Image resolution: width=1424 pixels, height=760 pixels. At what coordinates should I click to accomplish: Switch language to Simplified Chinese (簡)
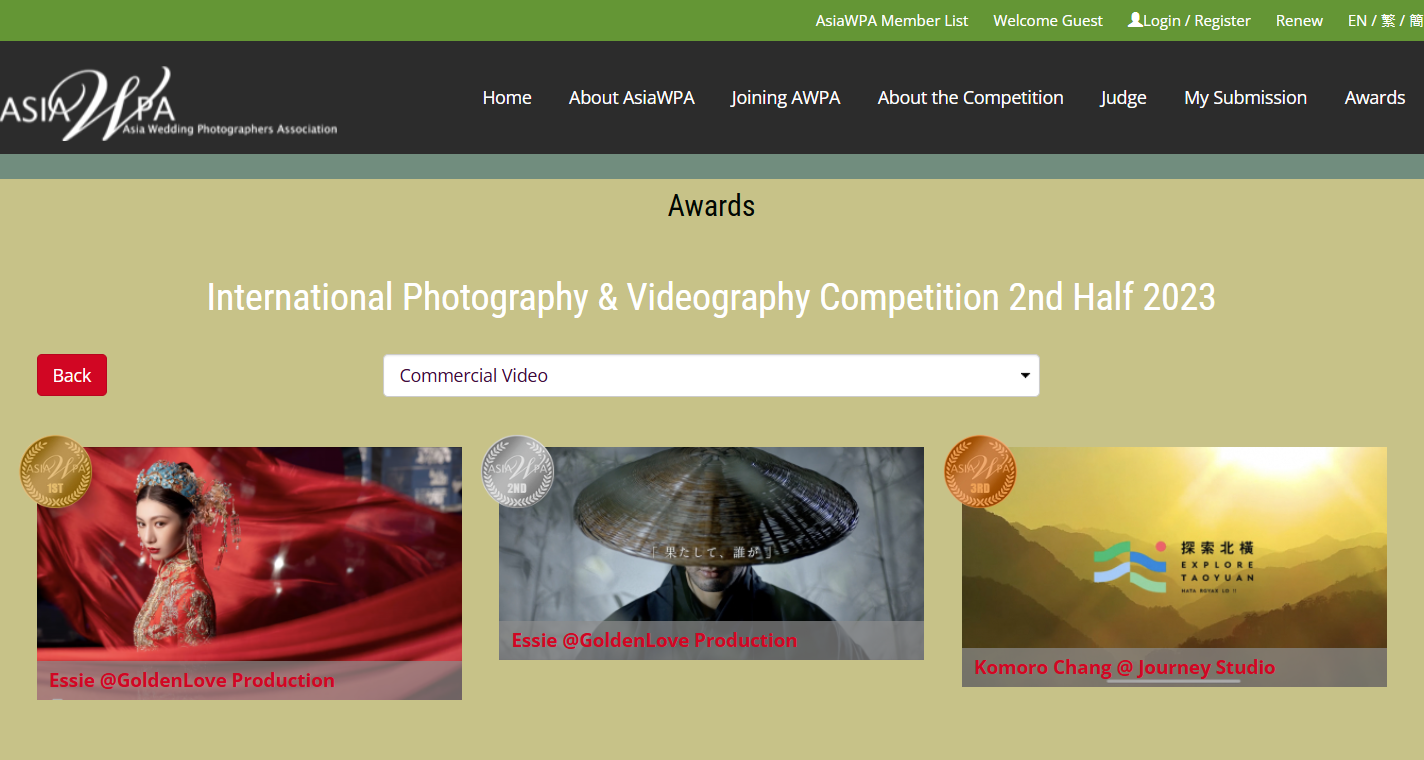pos(1416,20)
